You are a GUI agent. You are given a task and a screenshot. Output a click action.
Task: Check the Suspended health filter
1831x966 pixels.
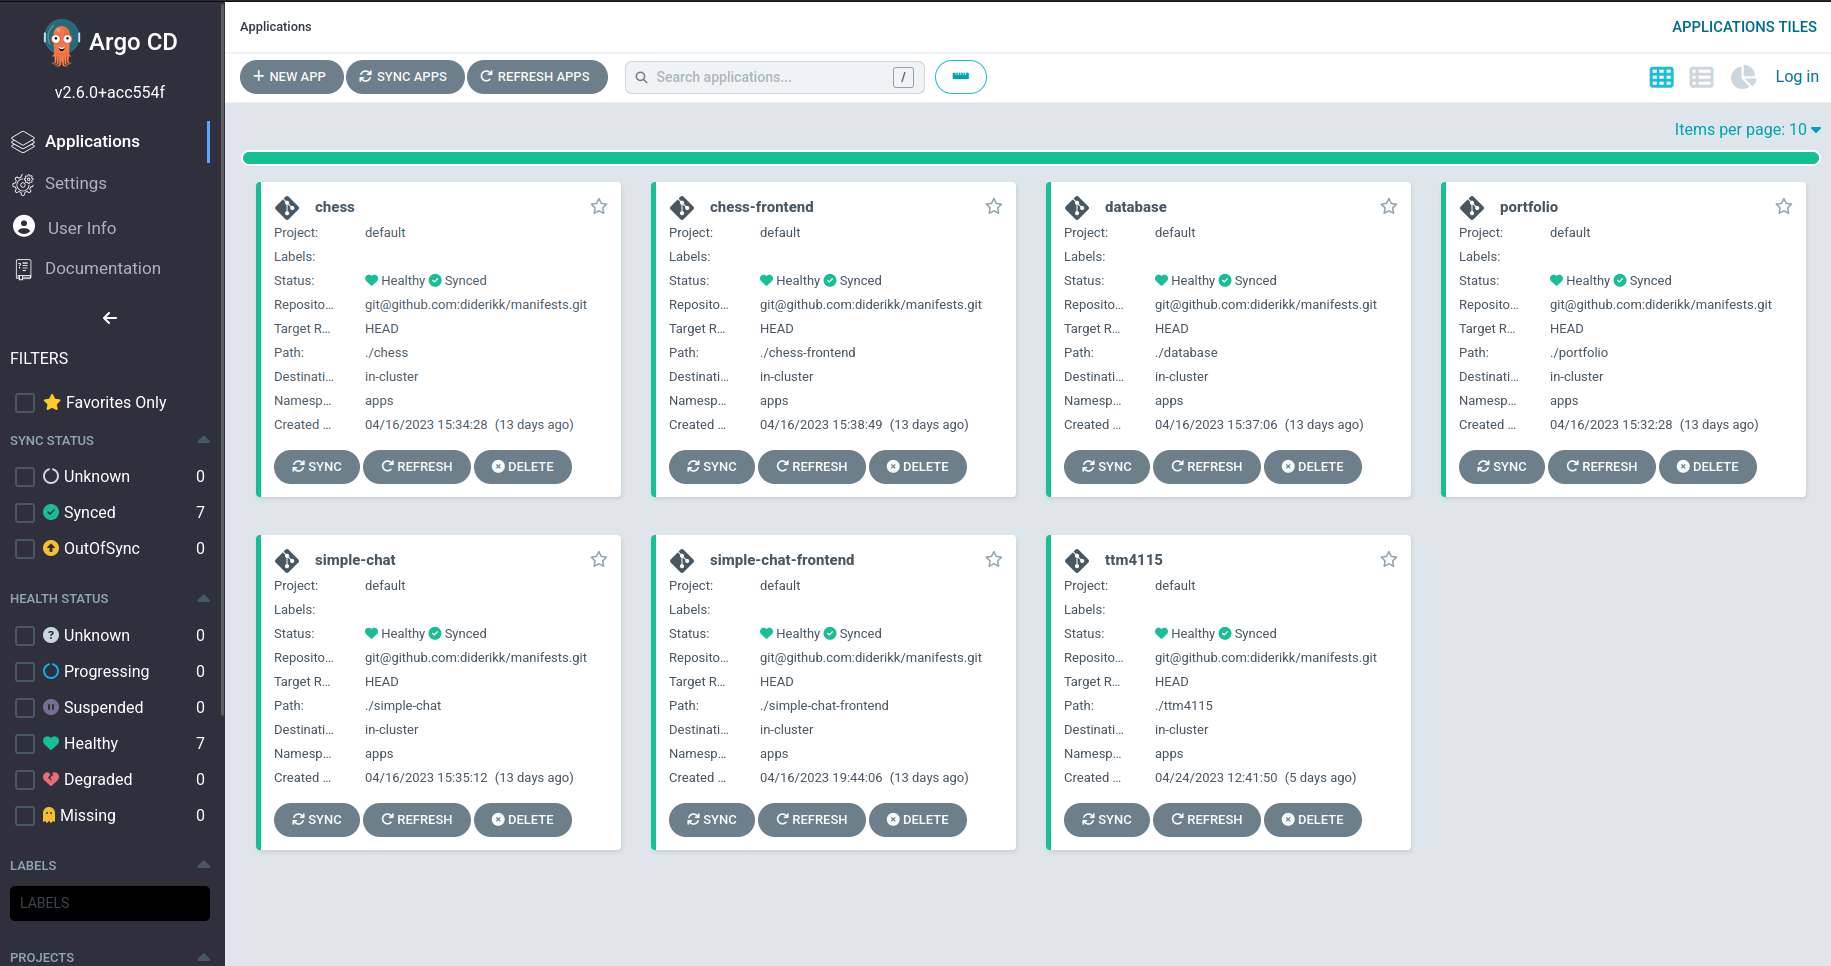25,708
